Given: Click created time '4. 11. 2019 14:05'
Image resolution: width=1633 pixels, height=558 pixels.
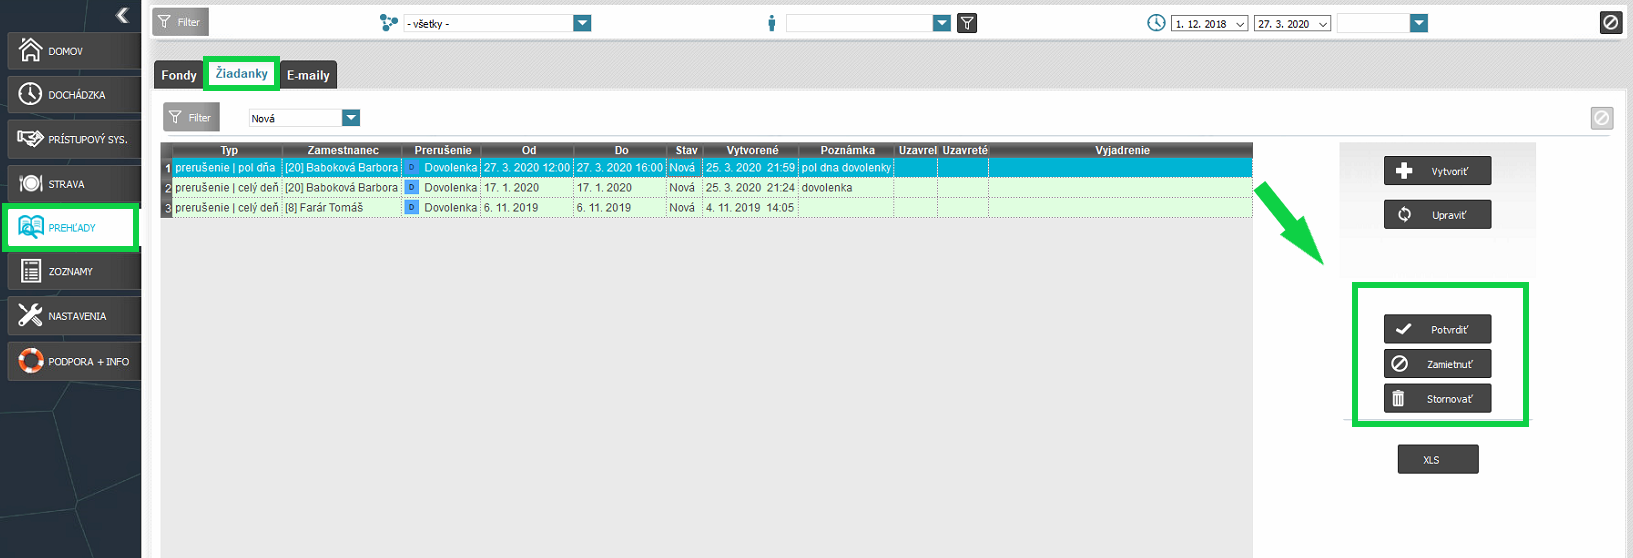Looking at the screenshot, I should 750,208.
